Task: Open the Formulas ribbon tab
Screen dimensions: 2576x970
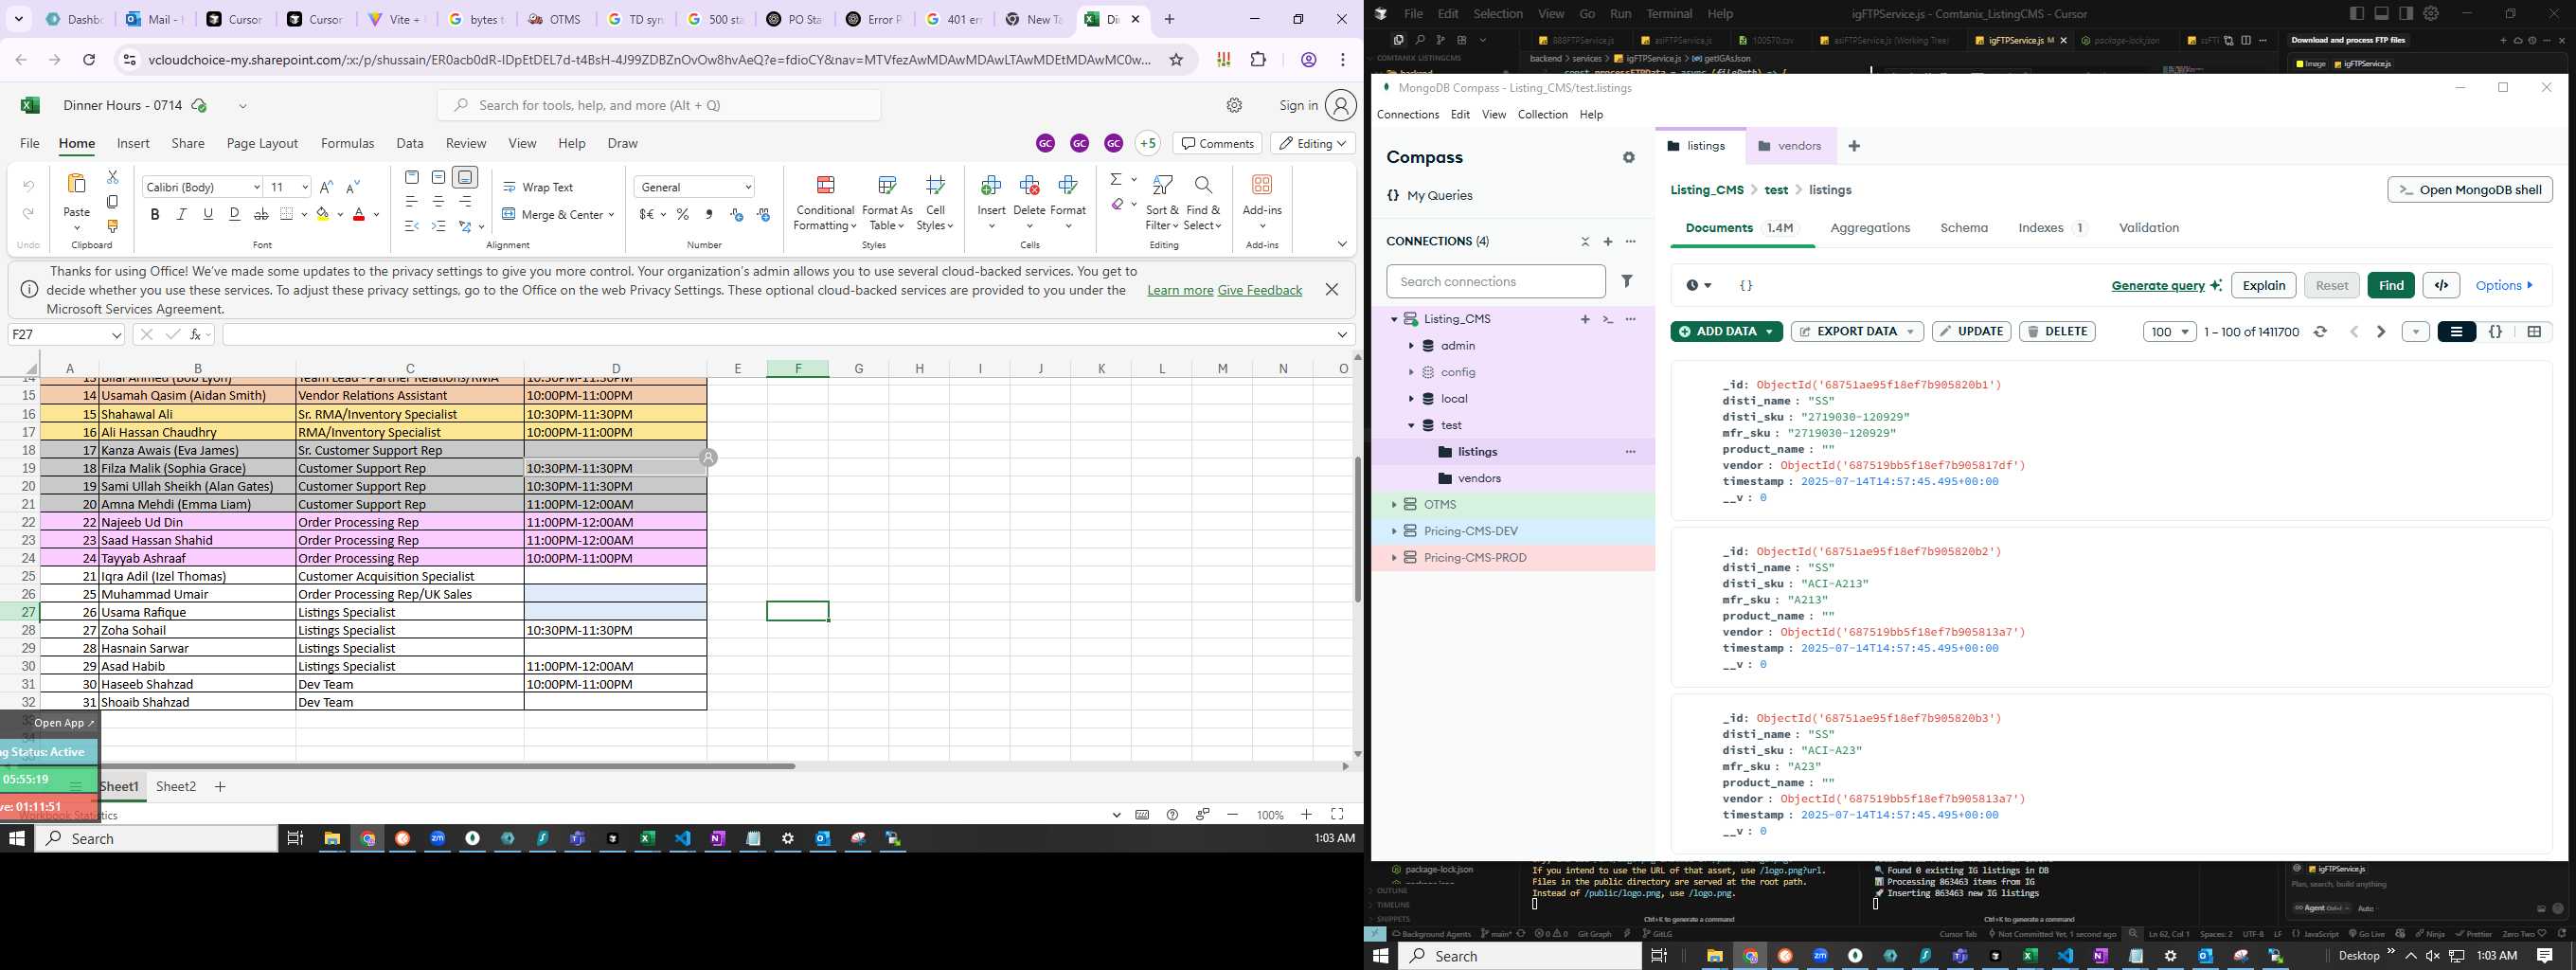Action: [347, 143]
